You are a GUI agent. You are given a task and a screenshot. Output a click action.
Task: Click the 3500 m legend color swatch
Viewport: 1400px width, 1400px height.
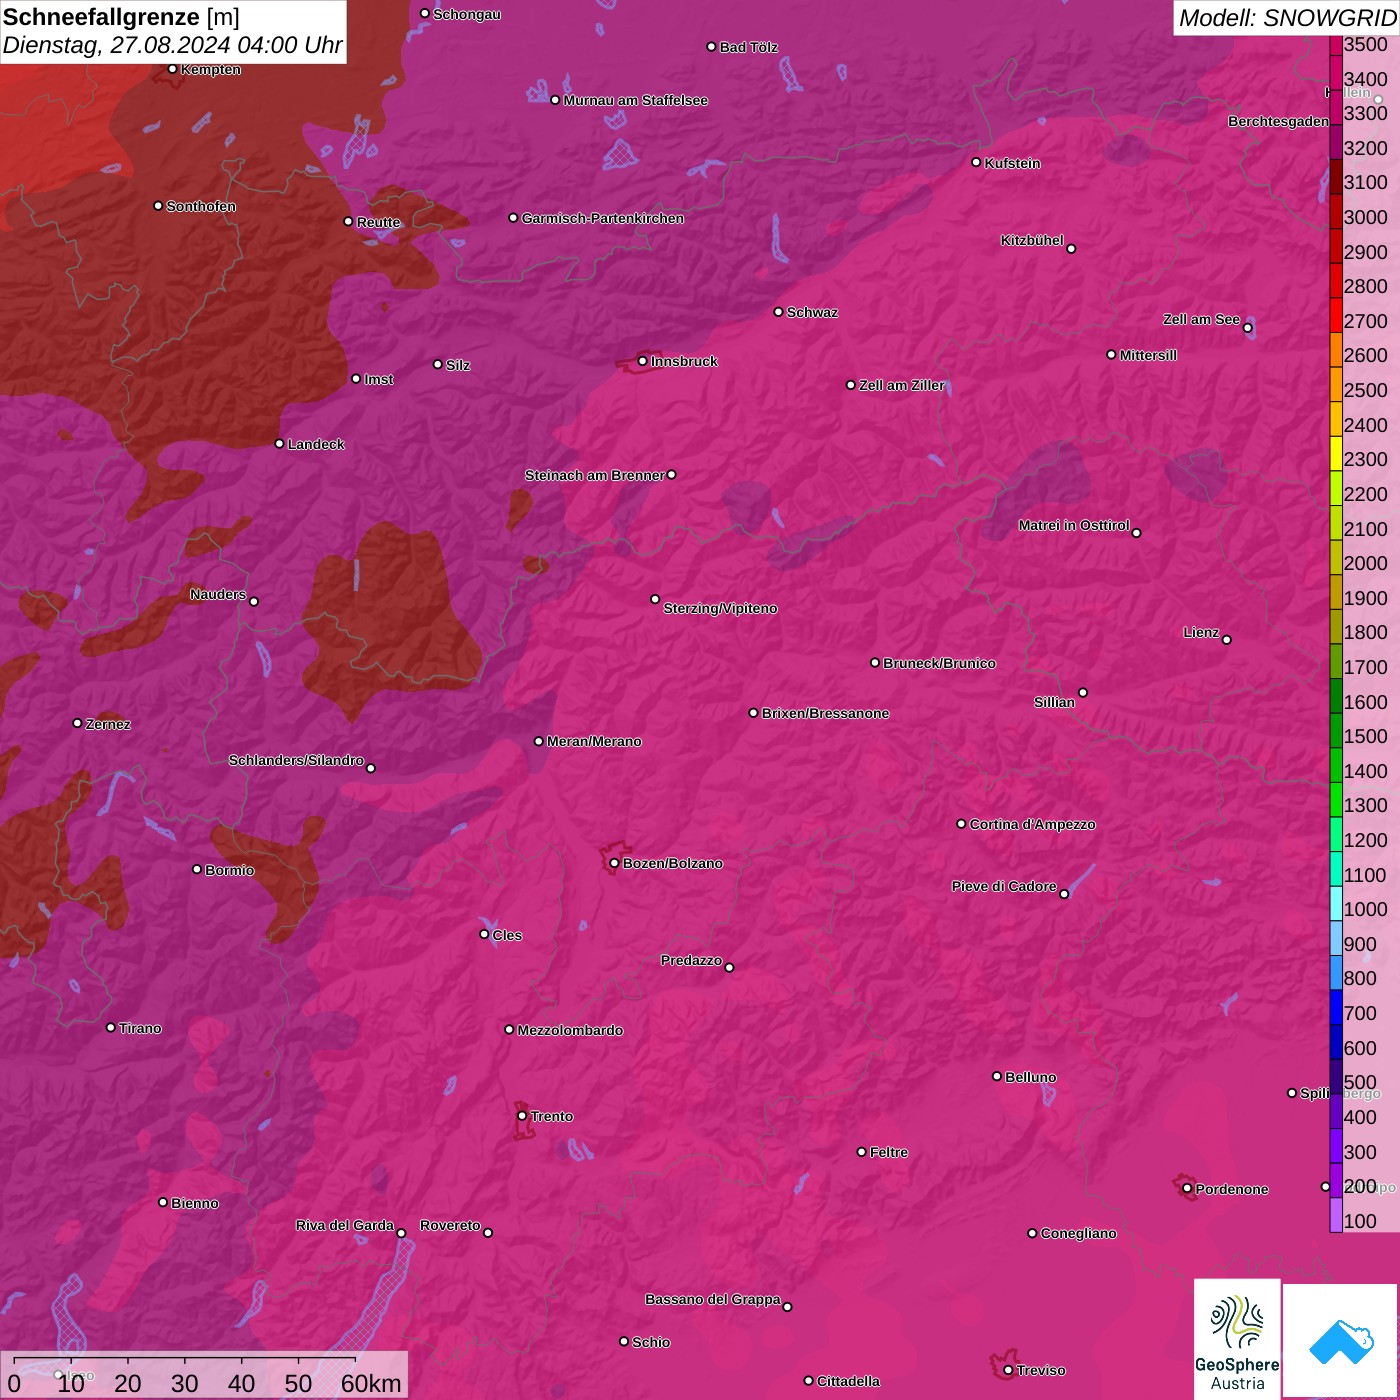(1336, 45)
